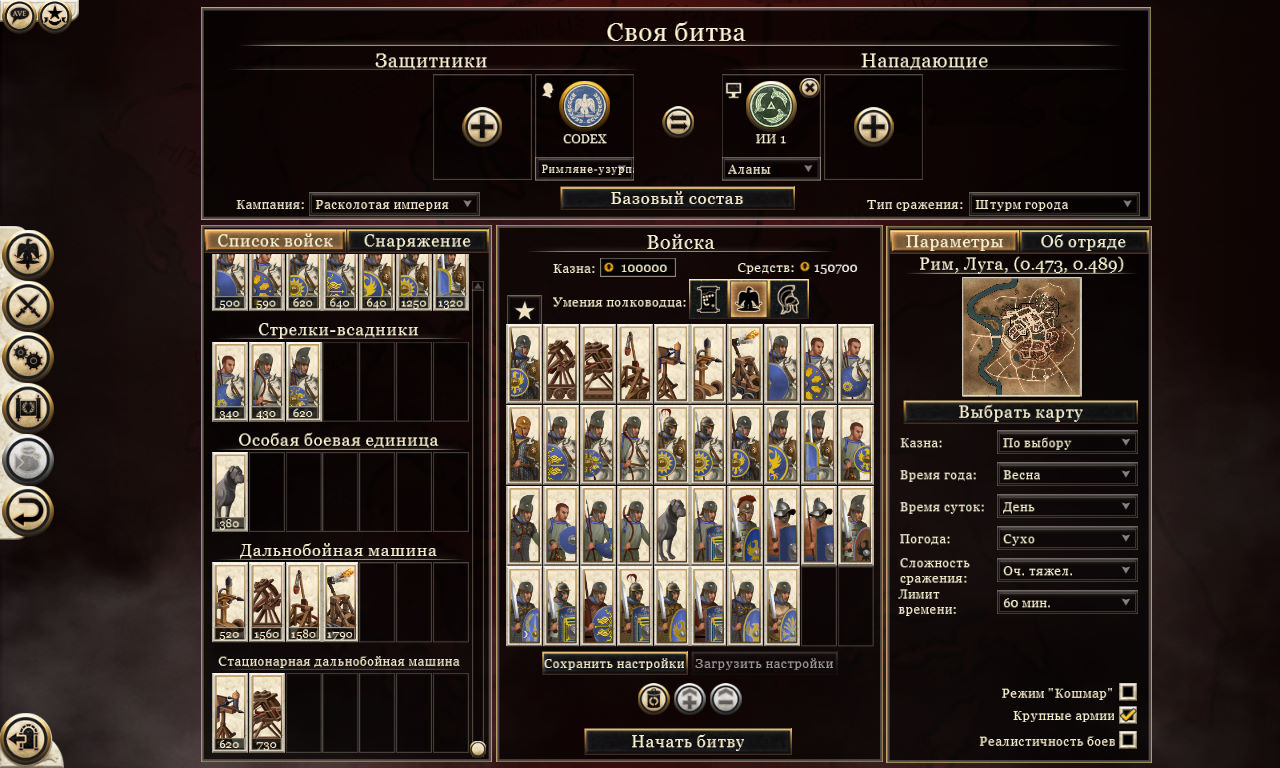Click the exit door icon in bottom-left corner
This screenshot has height=768, width=1280.
pyautogui.click(x=26, y=738)
